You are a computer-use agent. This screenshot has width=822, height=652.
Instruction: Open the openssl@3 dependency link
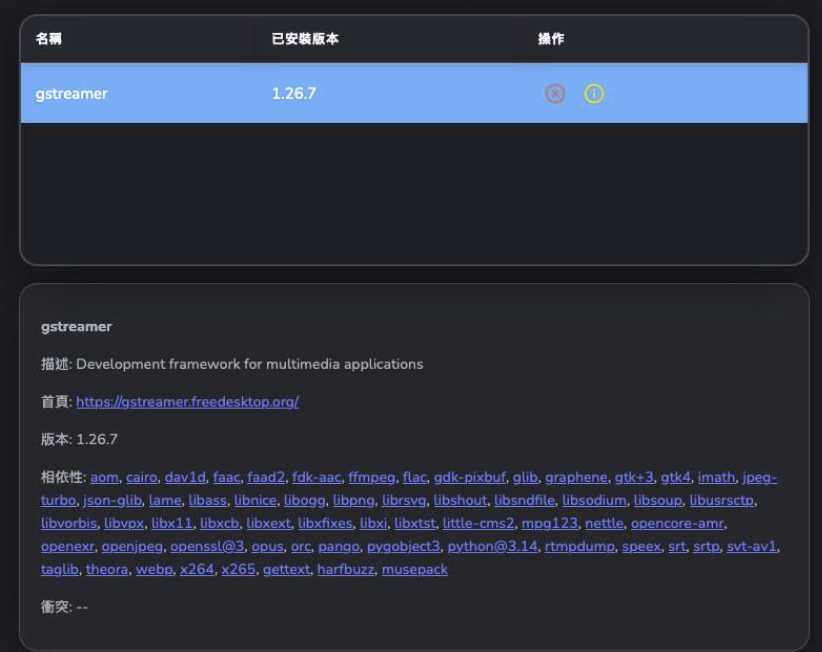click(201, 547)
